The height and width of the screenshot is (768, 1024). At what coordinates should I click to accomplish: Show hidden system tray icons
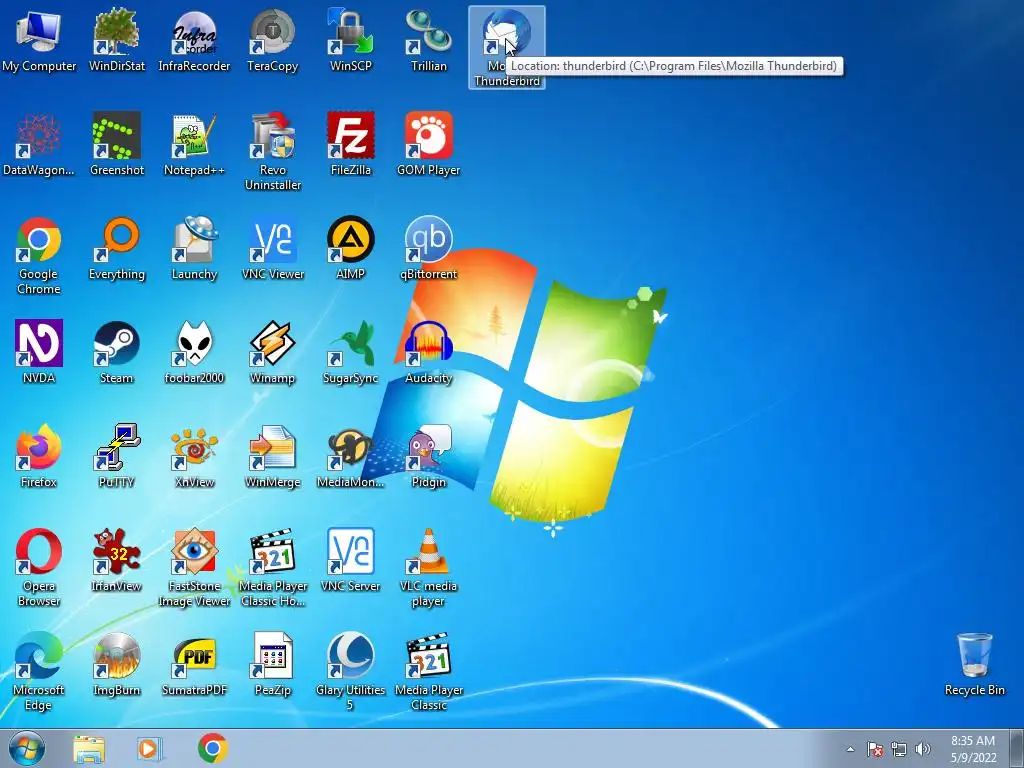[x=850, y=749]
